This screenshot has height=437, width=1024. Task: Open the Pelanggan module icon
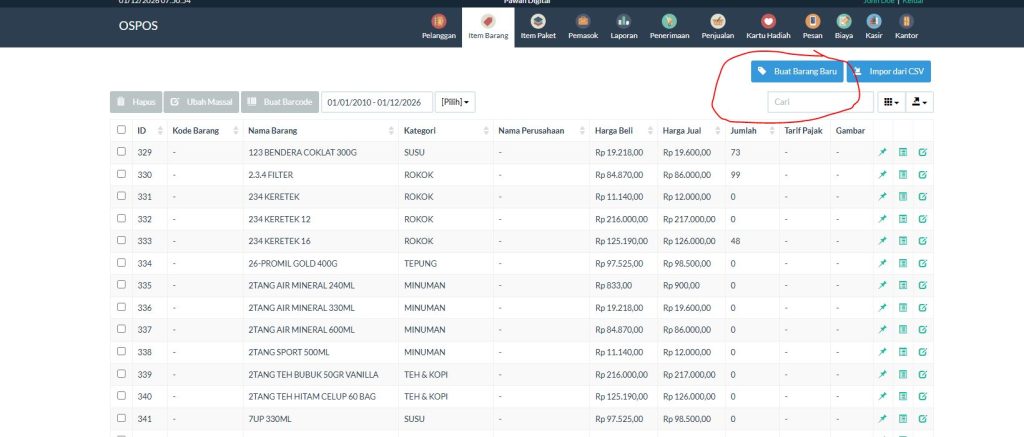438,21
